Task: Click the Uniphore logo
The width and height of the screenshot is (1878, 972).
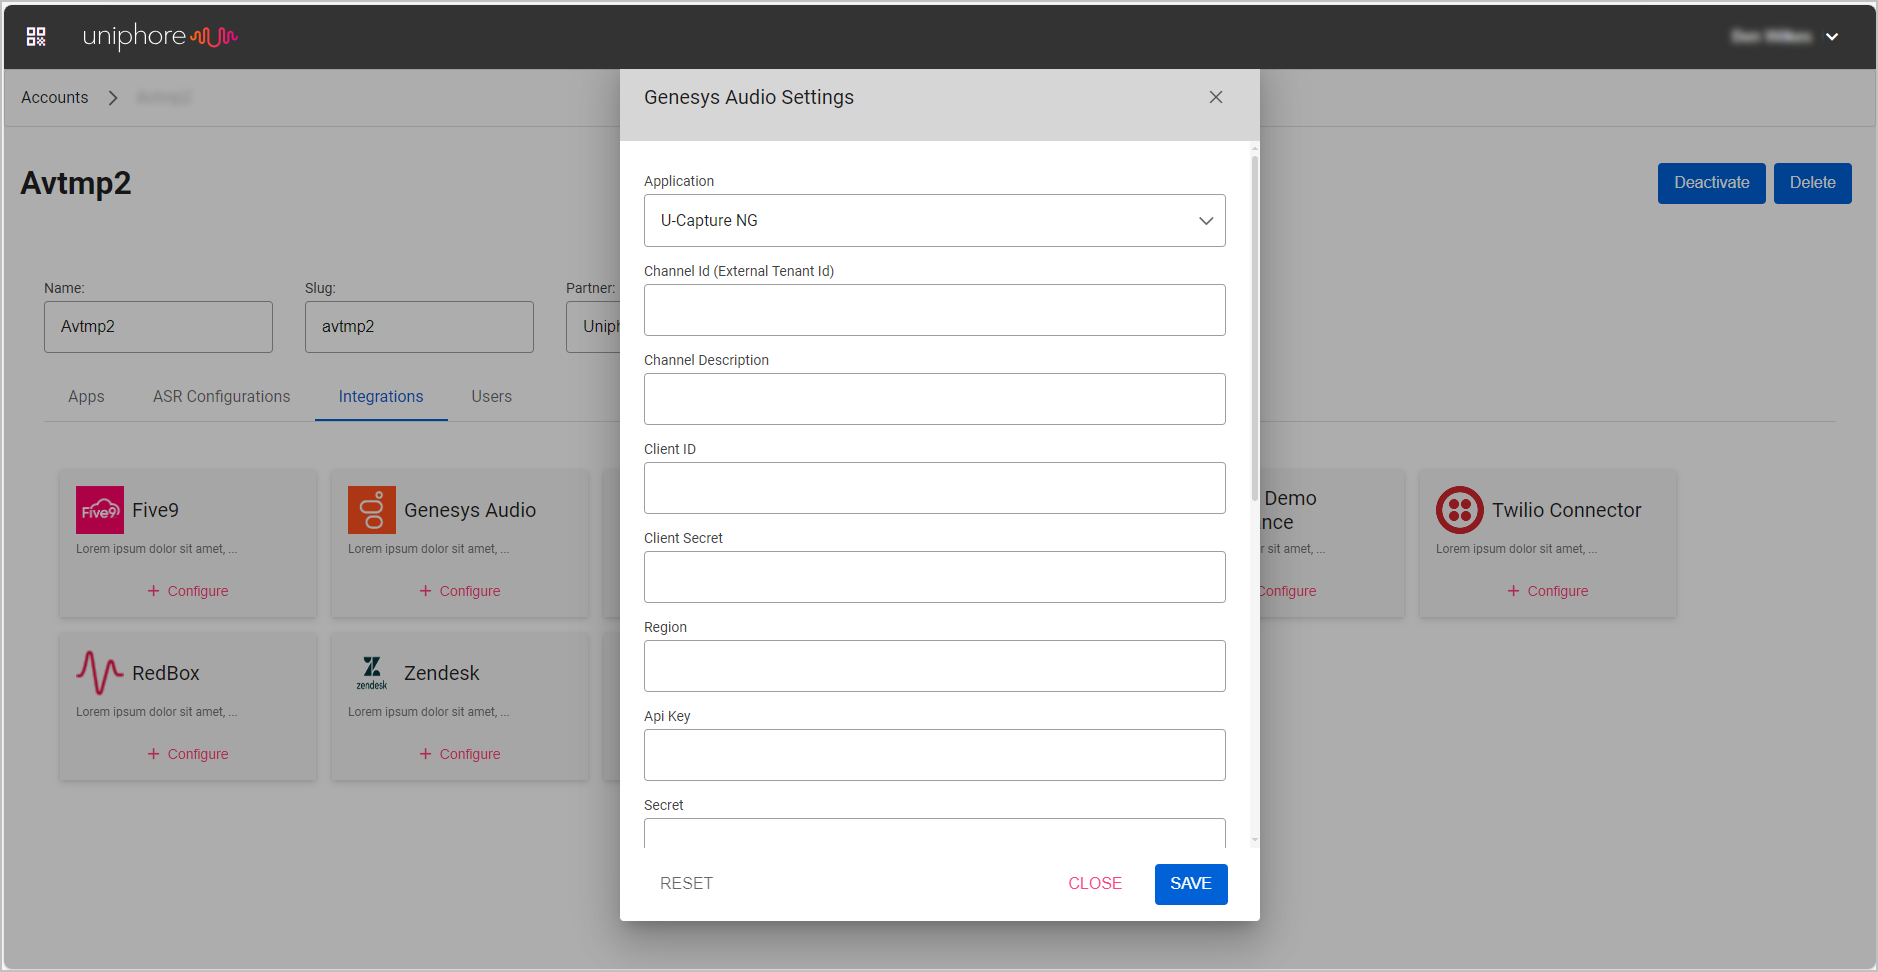Action: [160, 37]
